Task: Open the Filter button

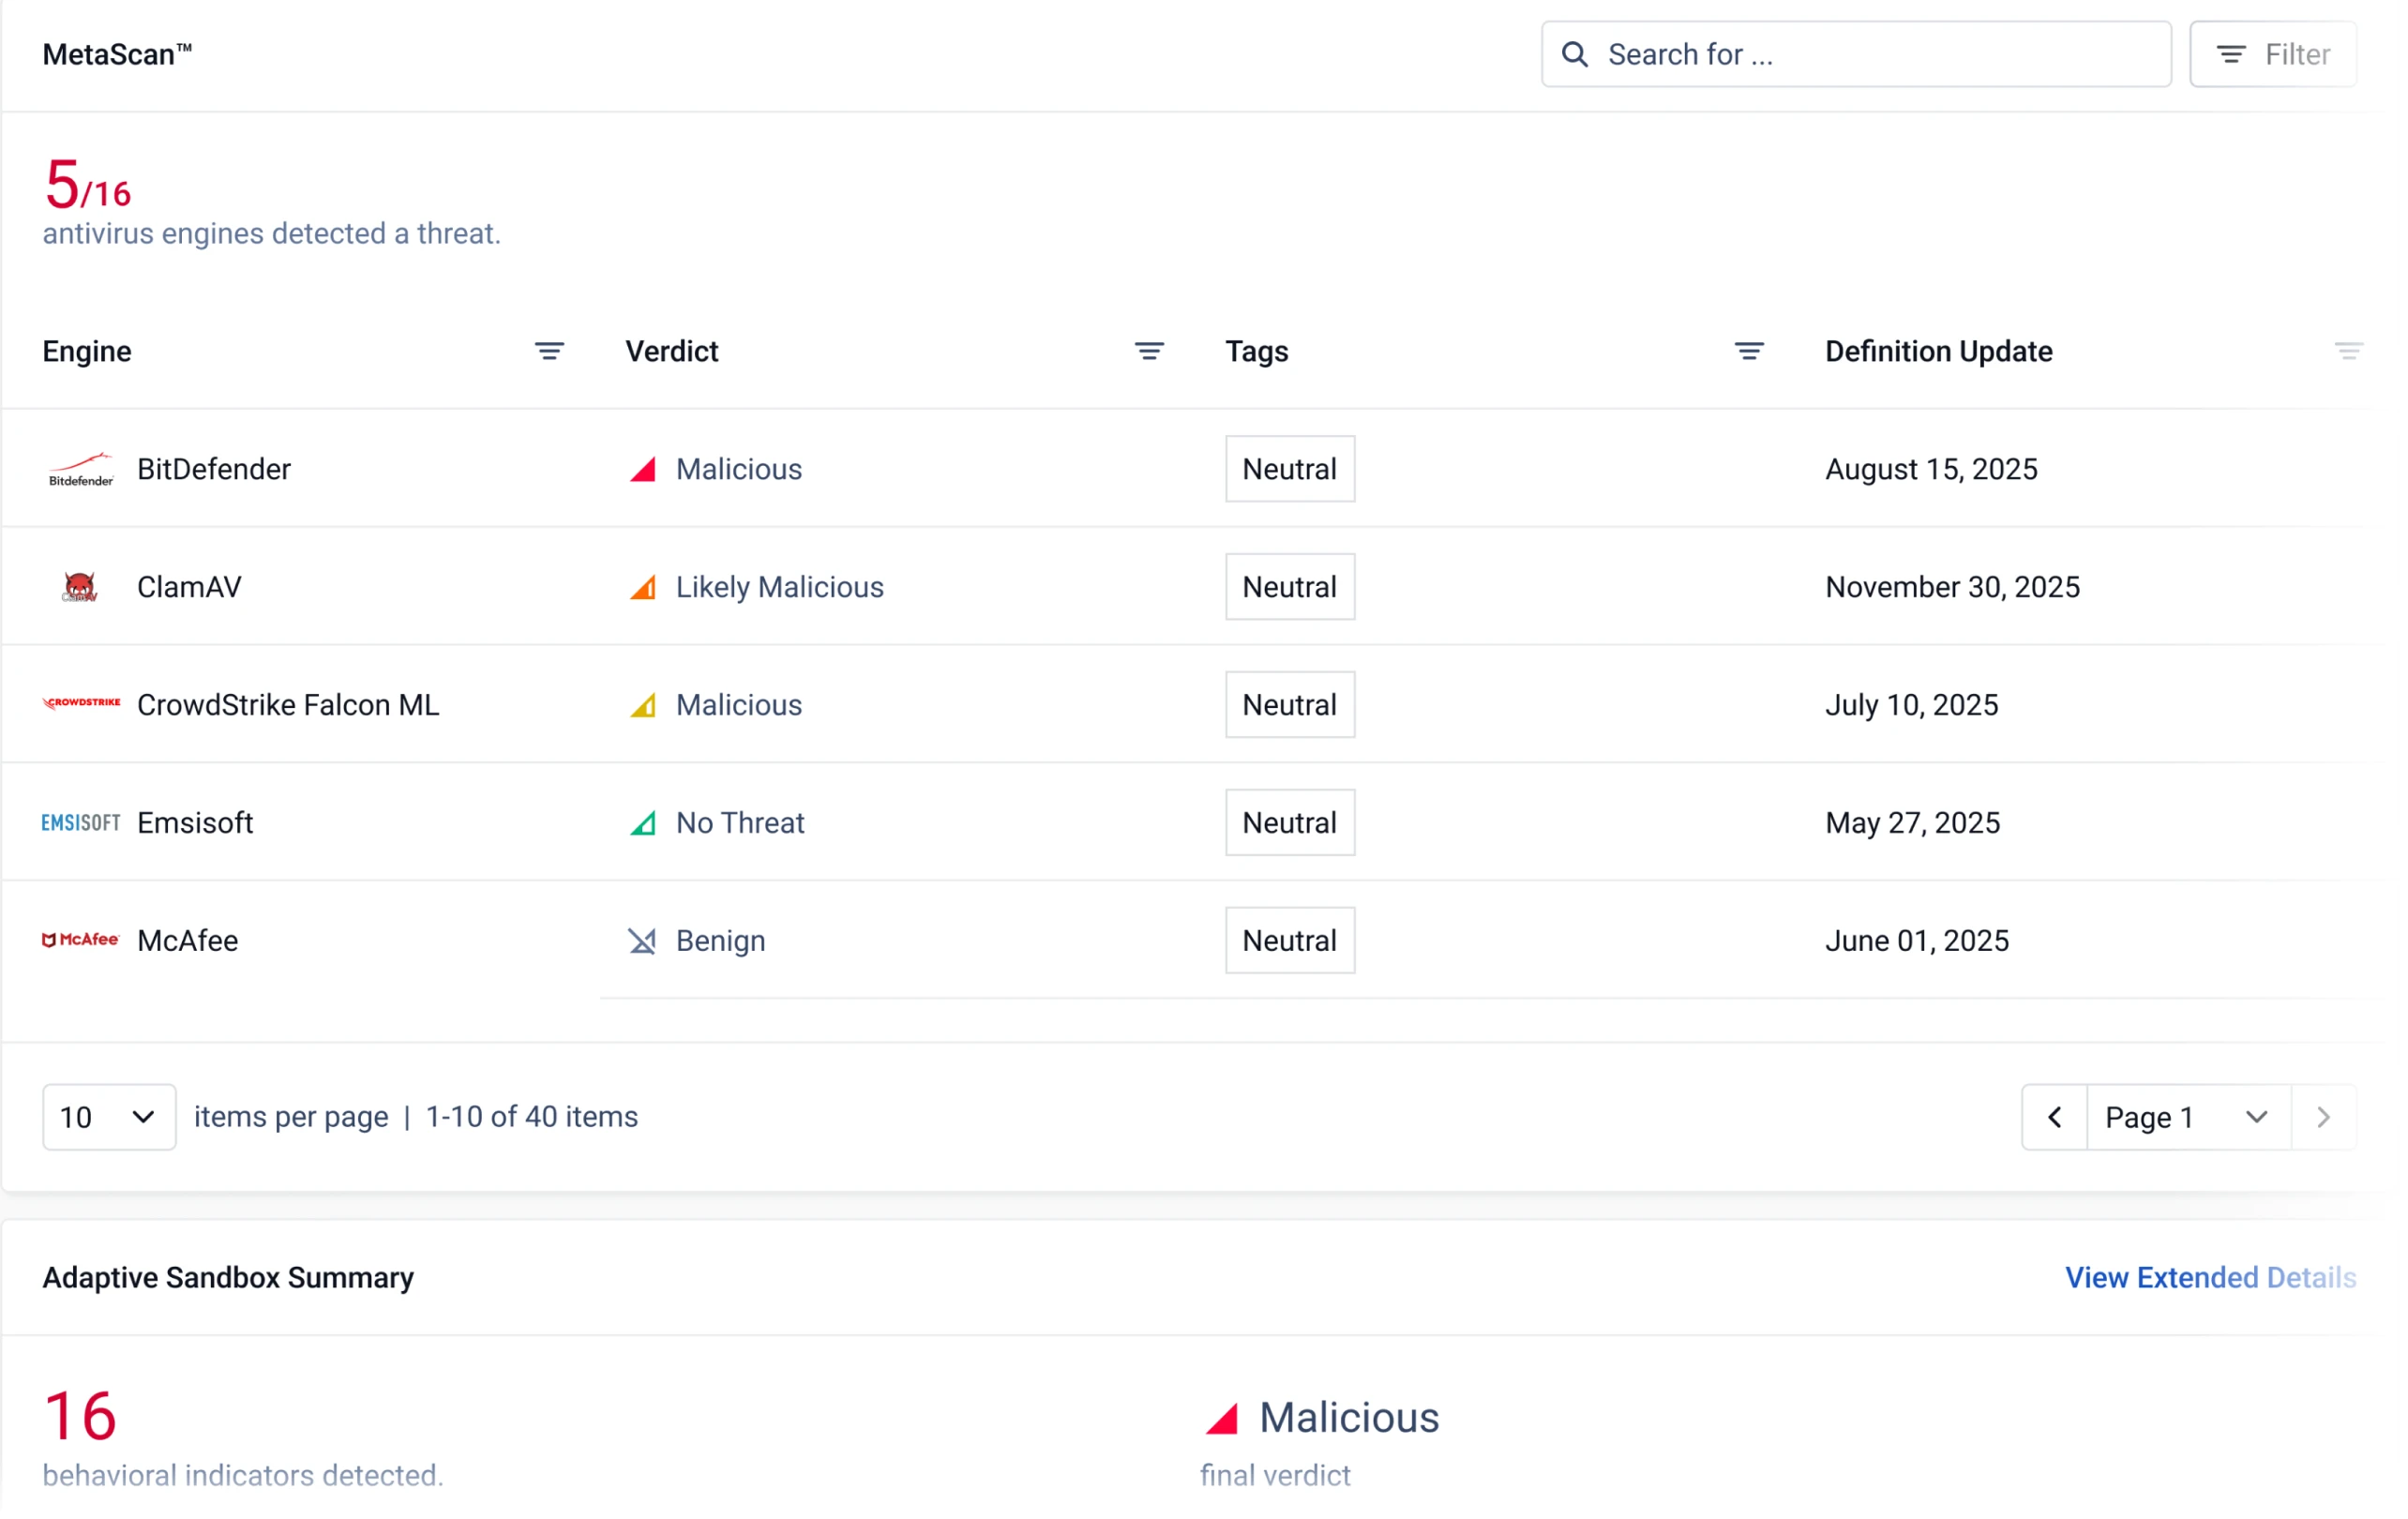Action: click(2272, 54)
